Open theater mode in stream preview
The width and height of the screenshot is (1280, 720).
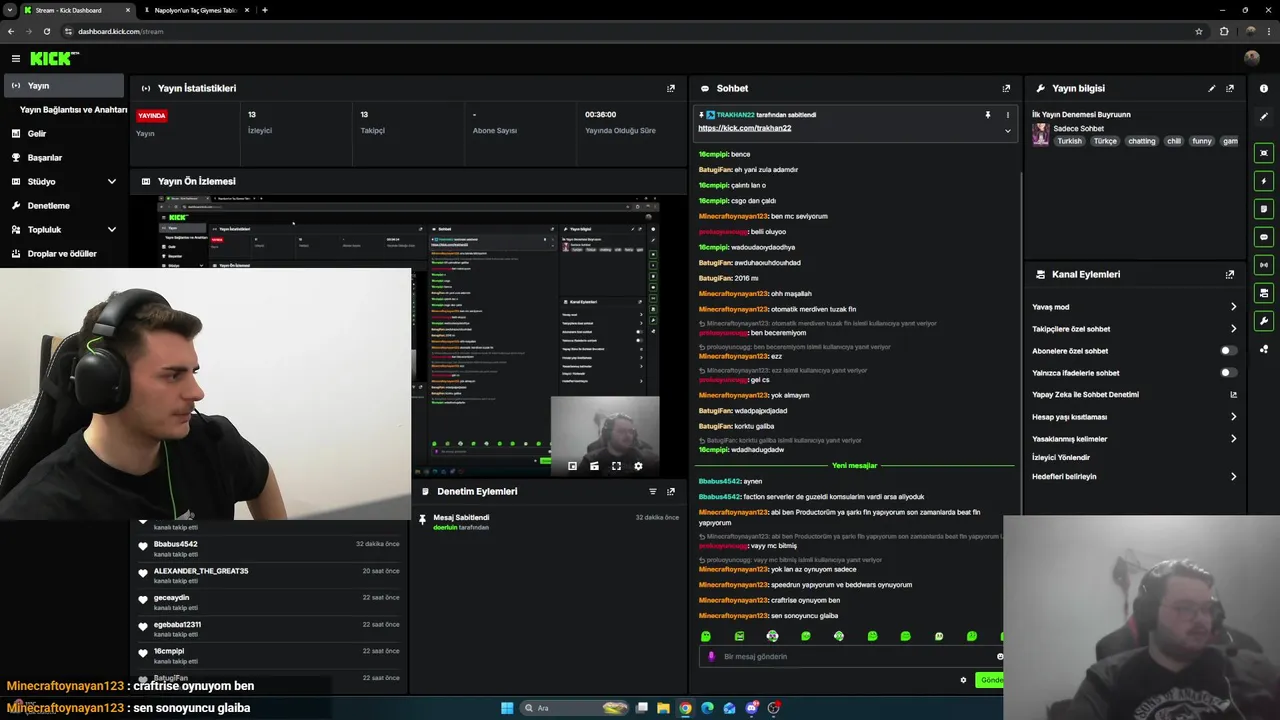(594, 466)
